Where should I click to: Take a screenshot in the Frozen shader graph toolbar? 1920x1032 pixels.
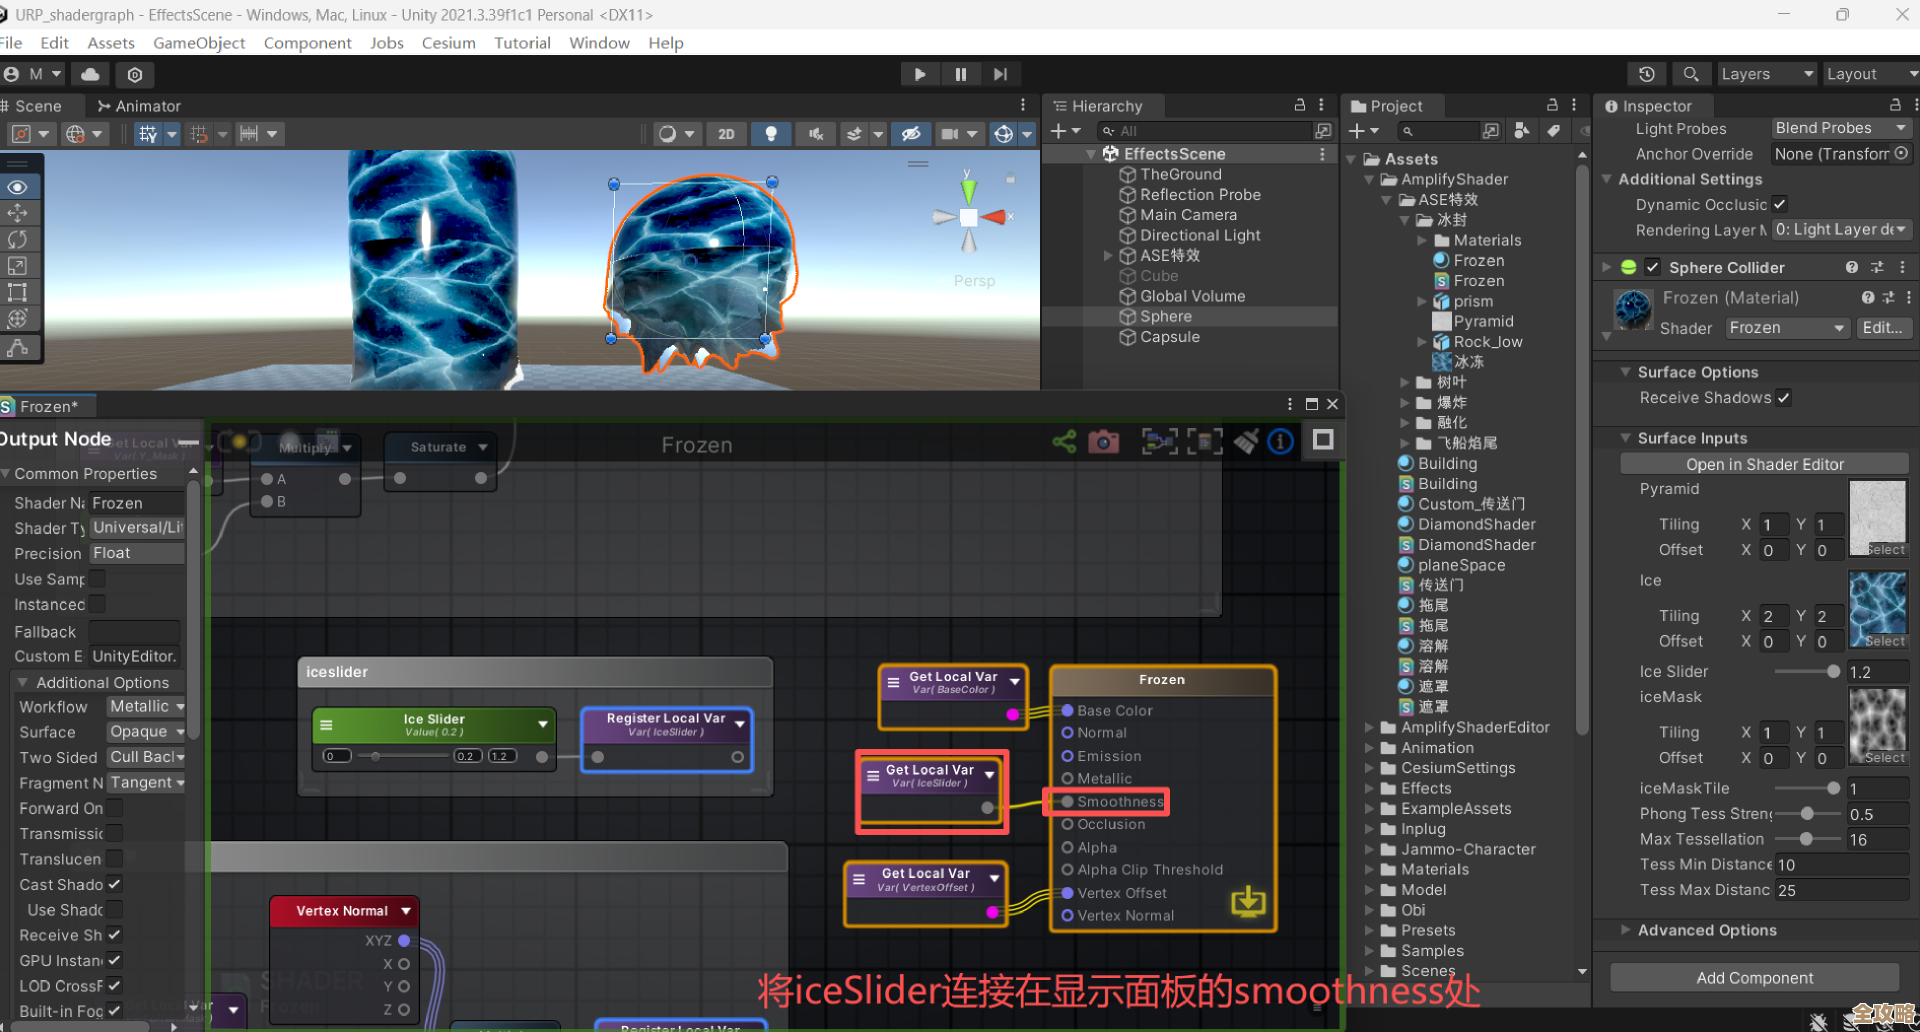(1103, 441)
